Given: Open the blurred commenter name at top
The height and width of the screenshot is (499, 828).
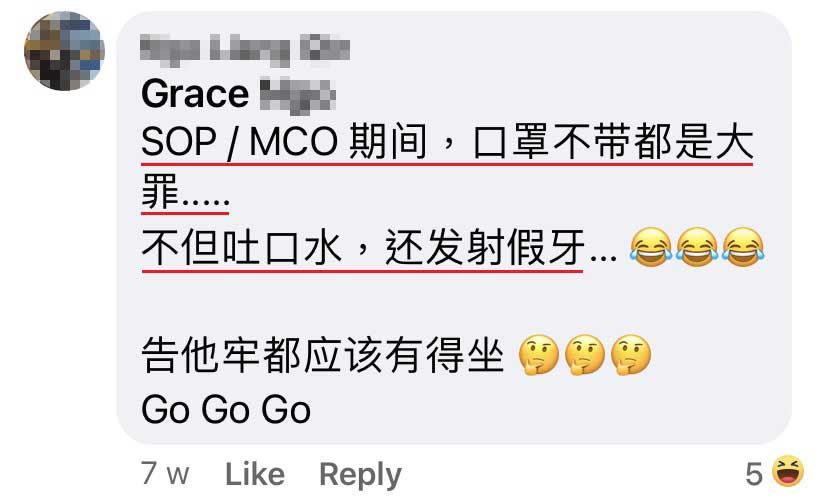Looking at the screenshot, I should pos(245,49).
